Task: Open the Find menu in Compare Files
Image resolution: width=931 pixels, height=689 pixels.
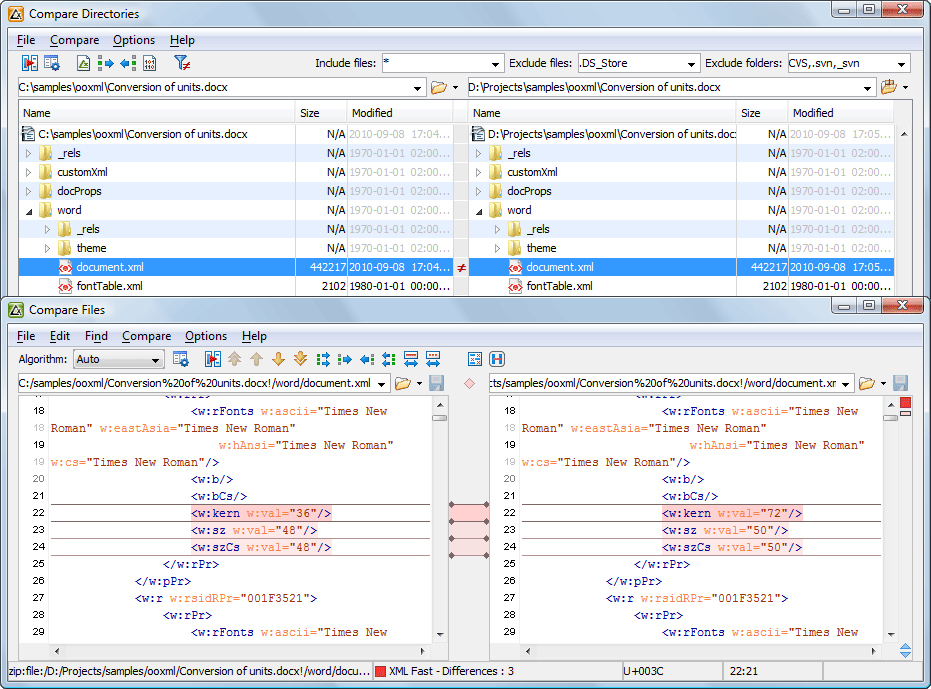Action: point(96,336)
